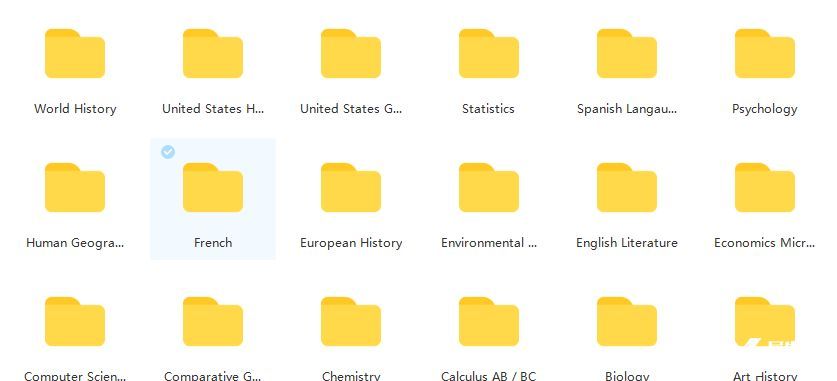Open the Comparative G... folder icon
The height and width of the screenshot is (381, 837).
pyautogui.click(x=213, y=321)
